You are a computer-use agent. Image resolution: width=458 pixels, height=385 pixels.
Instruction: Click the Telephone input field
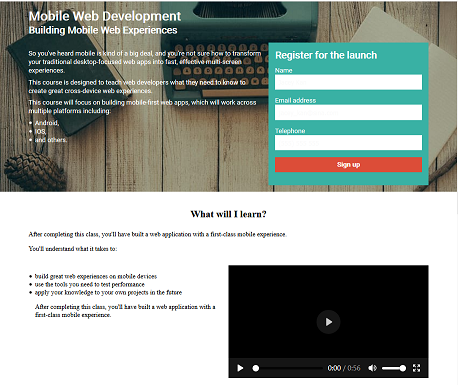(348, 142)
